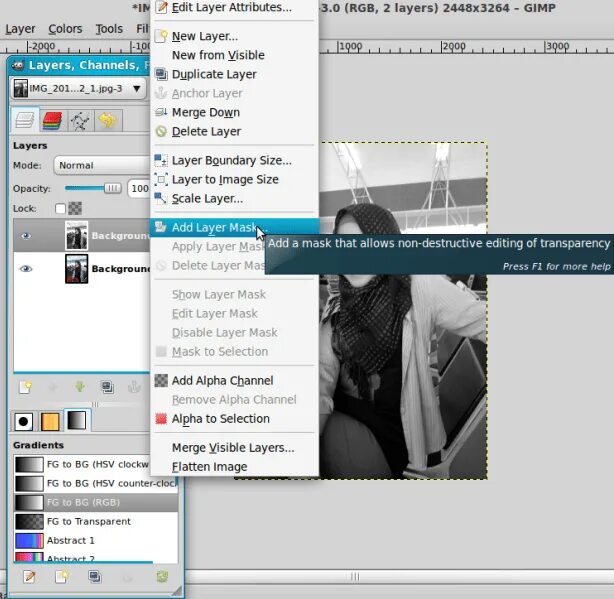The image size is (614, 599).
Task: Choose Alpha to Selection menu entry
Action: [x=234, y=419]
